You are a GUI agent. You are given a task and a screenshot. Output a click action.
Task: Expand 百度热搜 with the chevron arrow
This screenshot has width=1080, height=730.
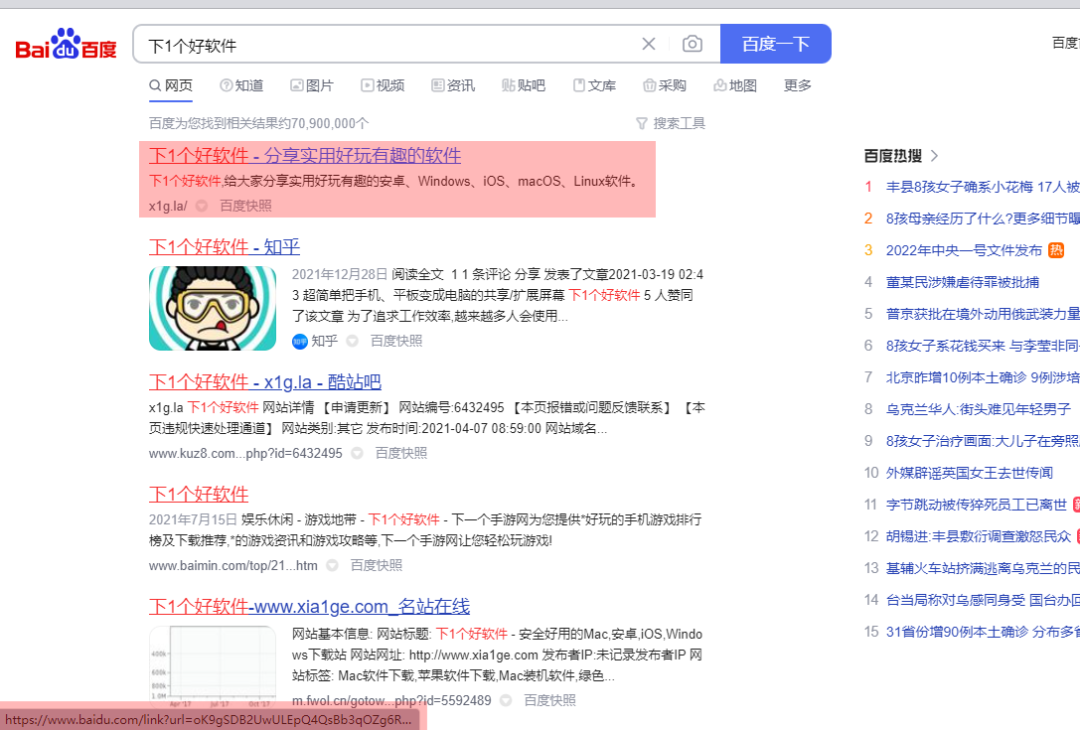(x=934, y=156)
